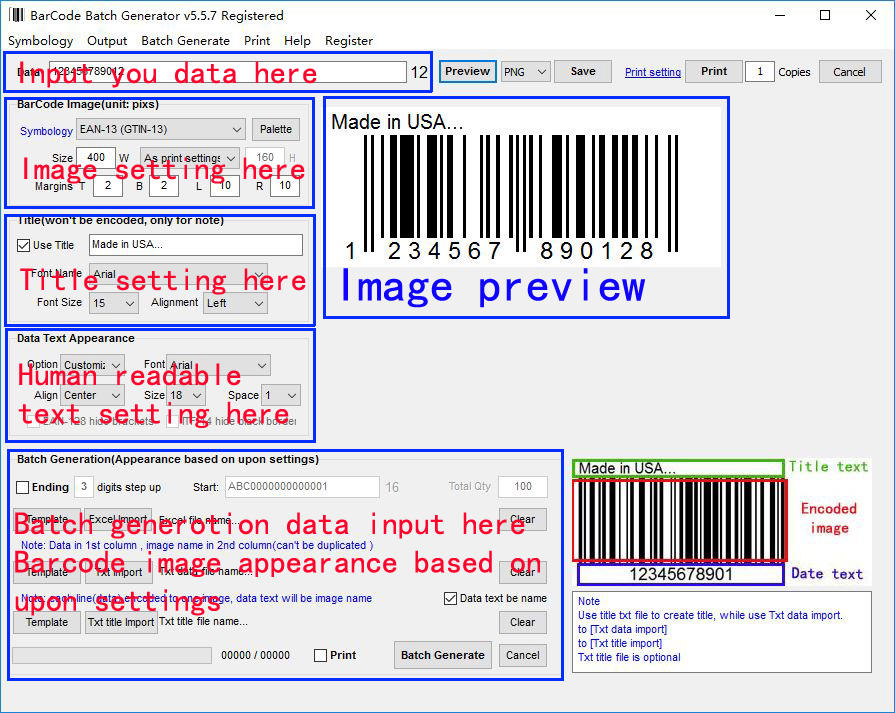This screenshot has width=895, height=713.
Task: Open the data text Font dropdown
Action: click(218, 365)
